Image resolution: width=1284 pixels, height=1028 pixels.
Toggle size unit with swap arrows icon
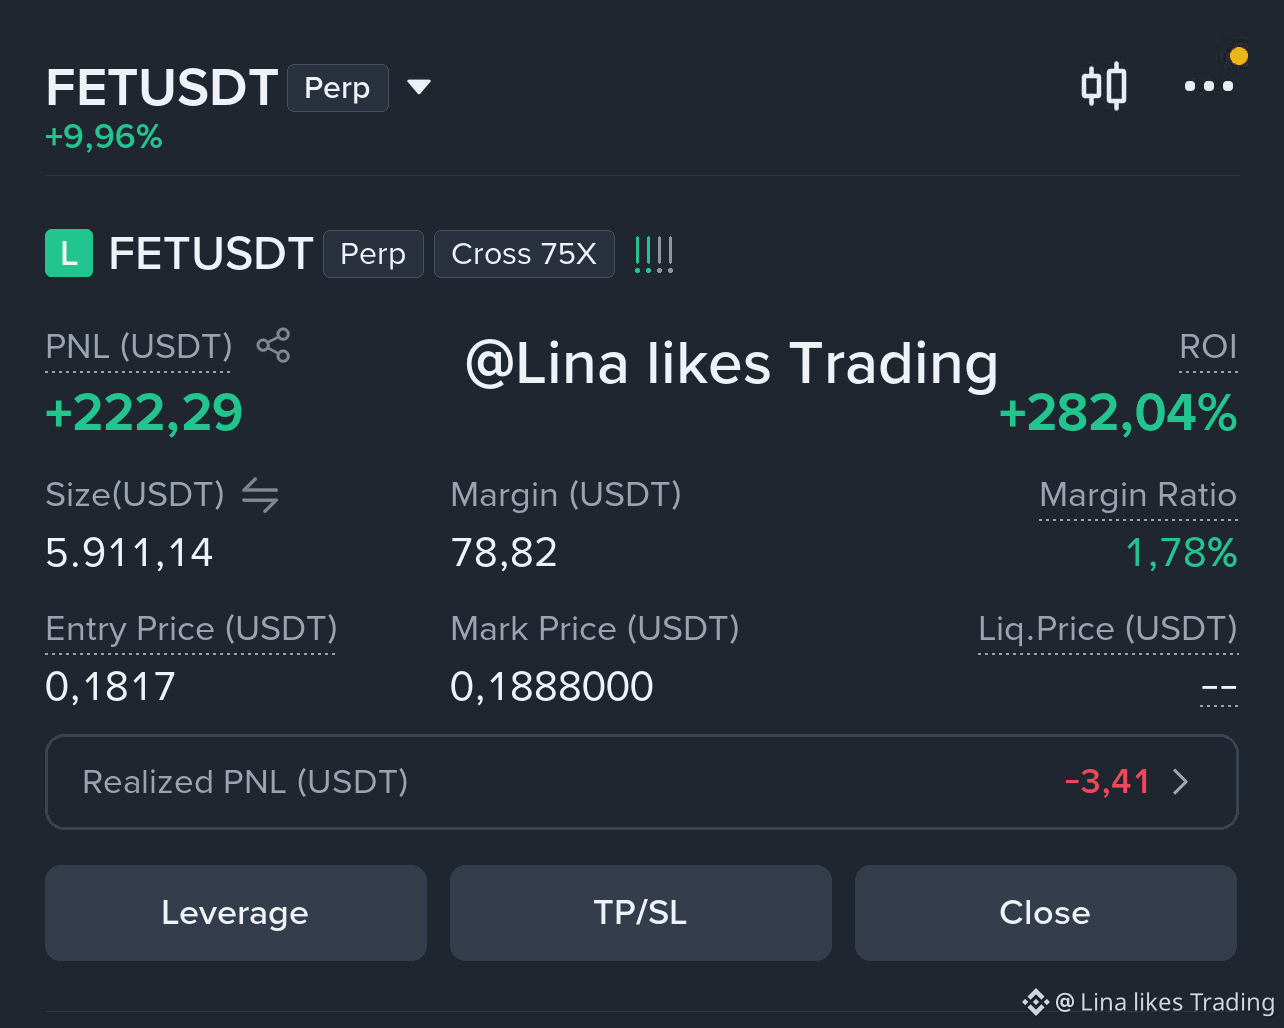click(x=260, y=495)
